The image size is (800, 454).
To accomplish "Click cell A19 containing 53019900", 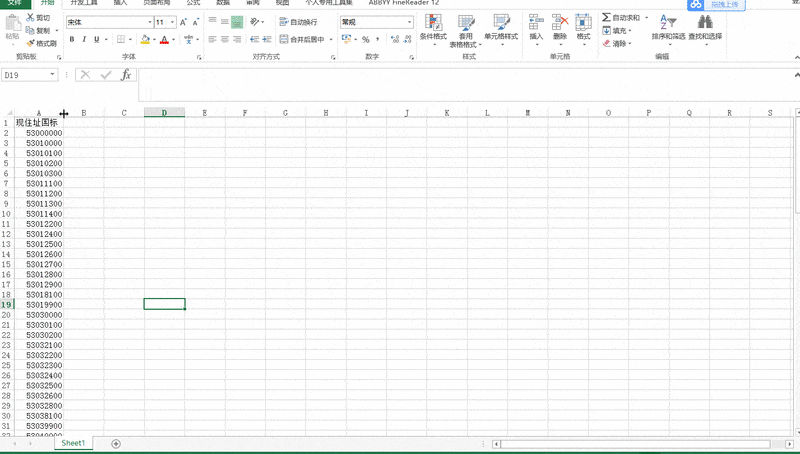I will 39,305.
